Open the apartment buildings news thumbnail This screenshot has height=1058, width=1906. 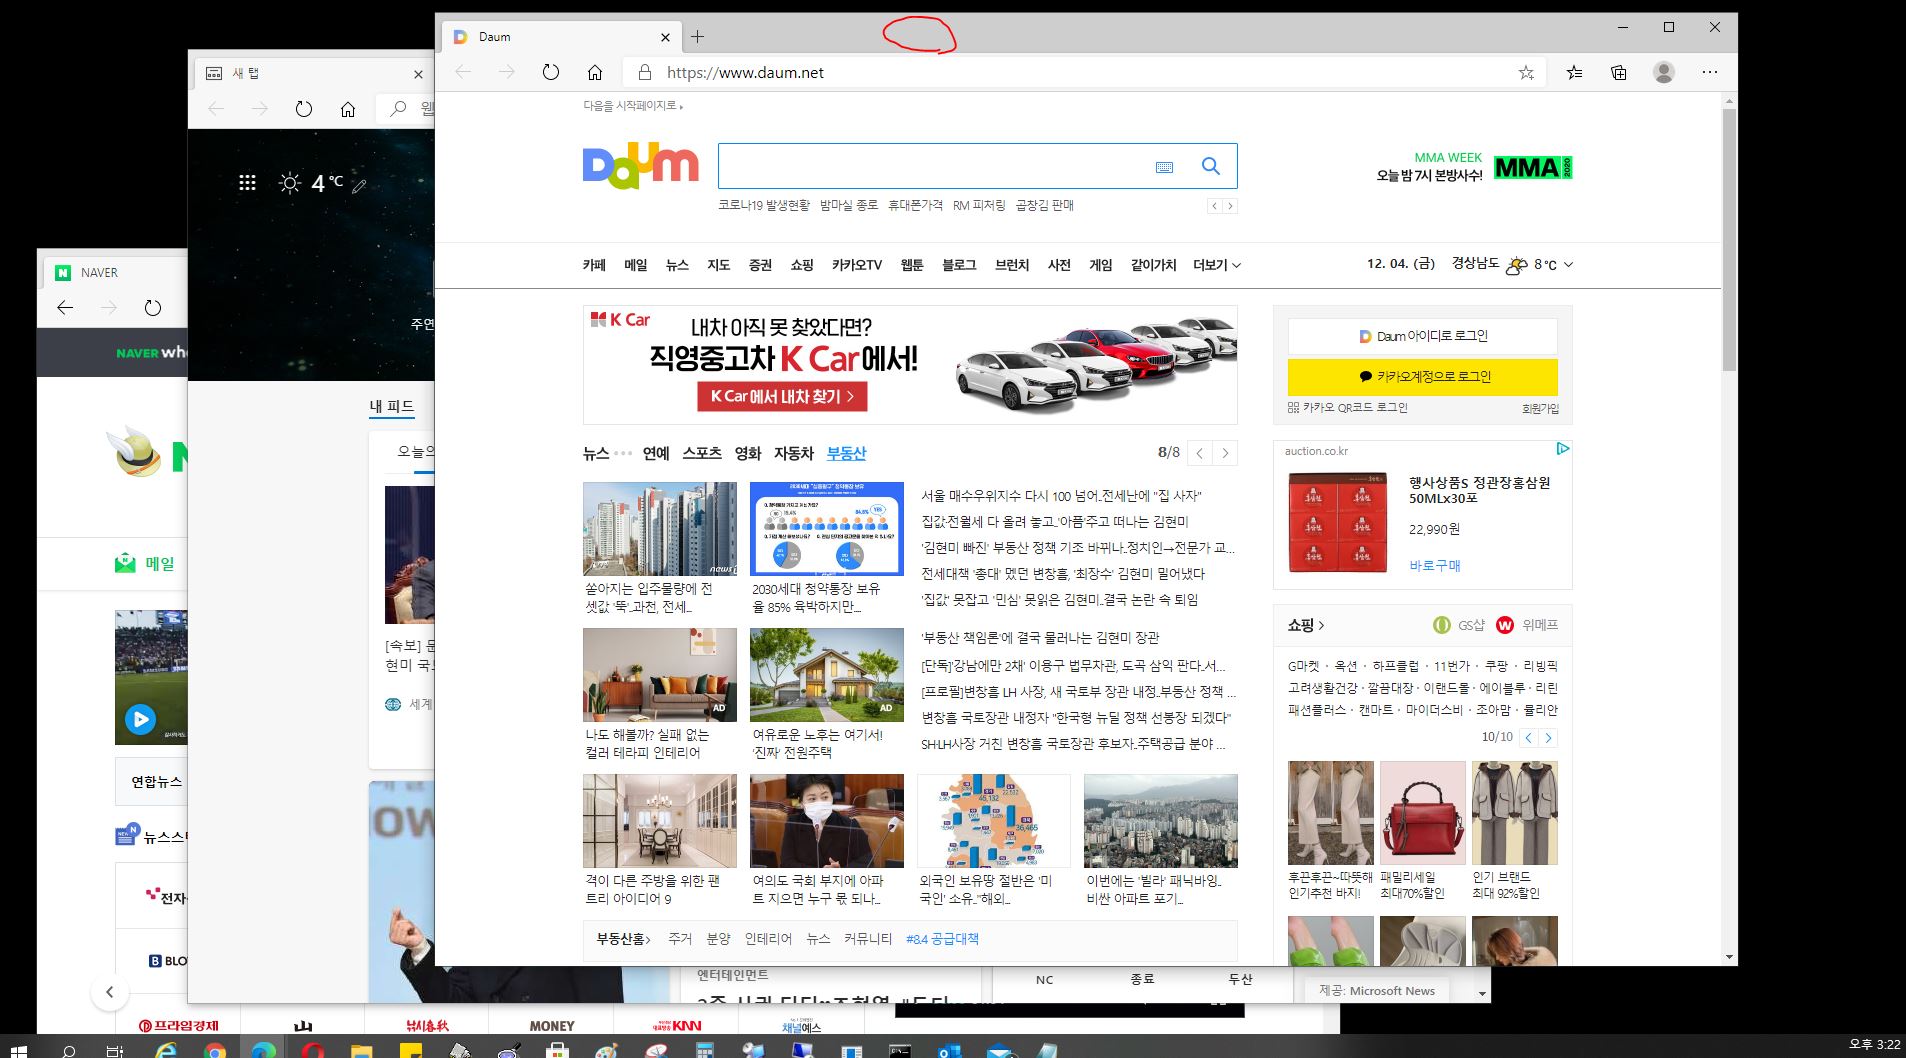click(x=660, y=529)
